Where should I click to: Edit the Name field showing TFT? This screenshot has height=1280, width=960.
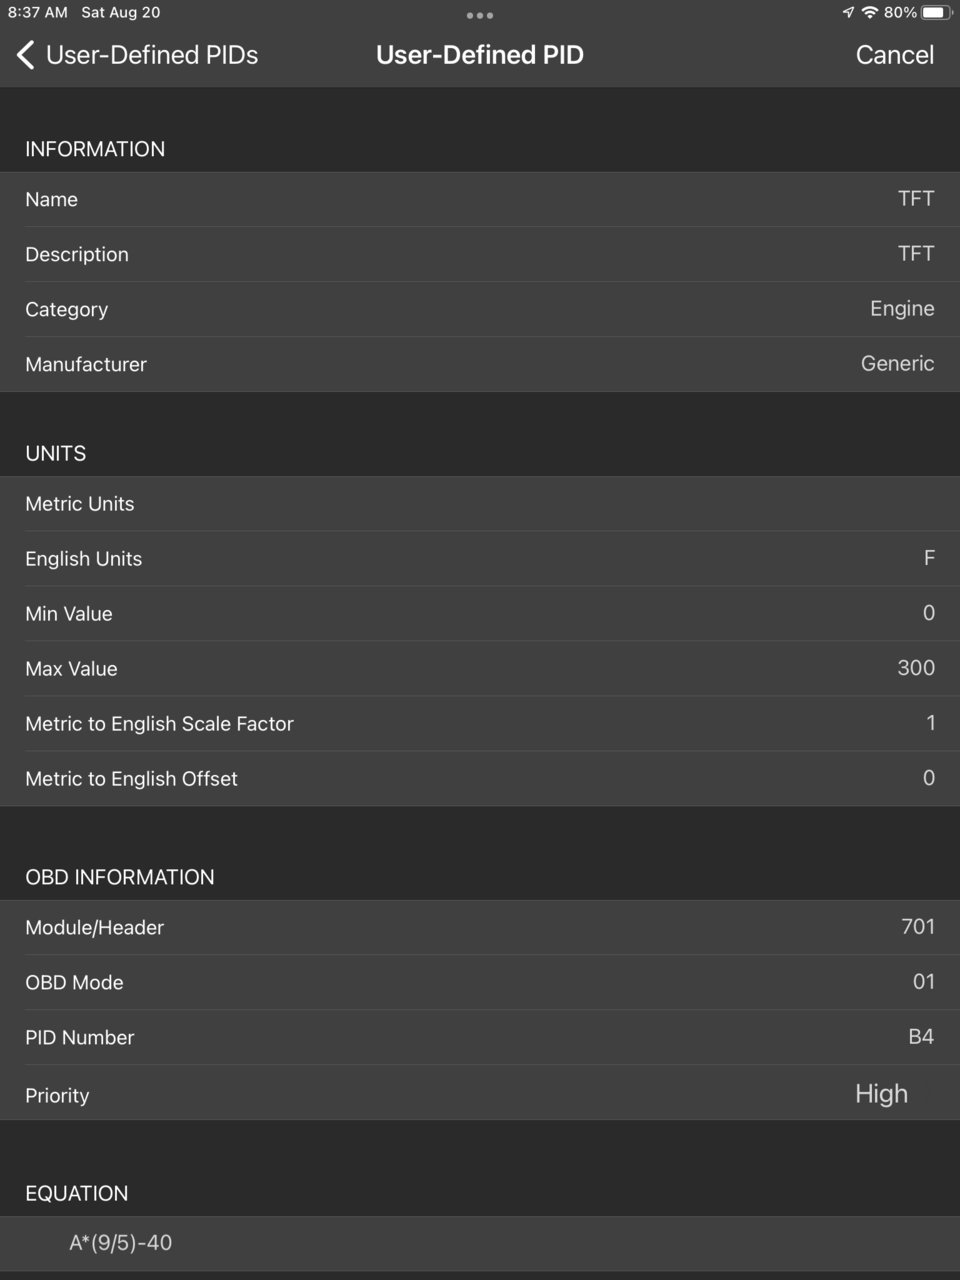tap(480, 199)
